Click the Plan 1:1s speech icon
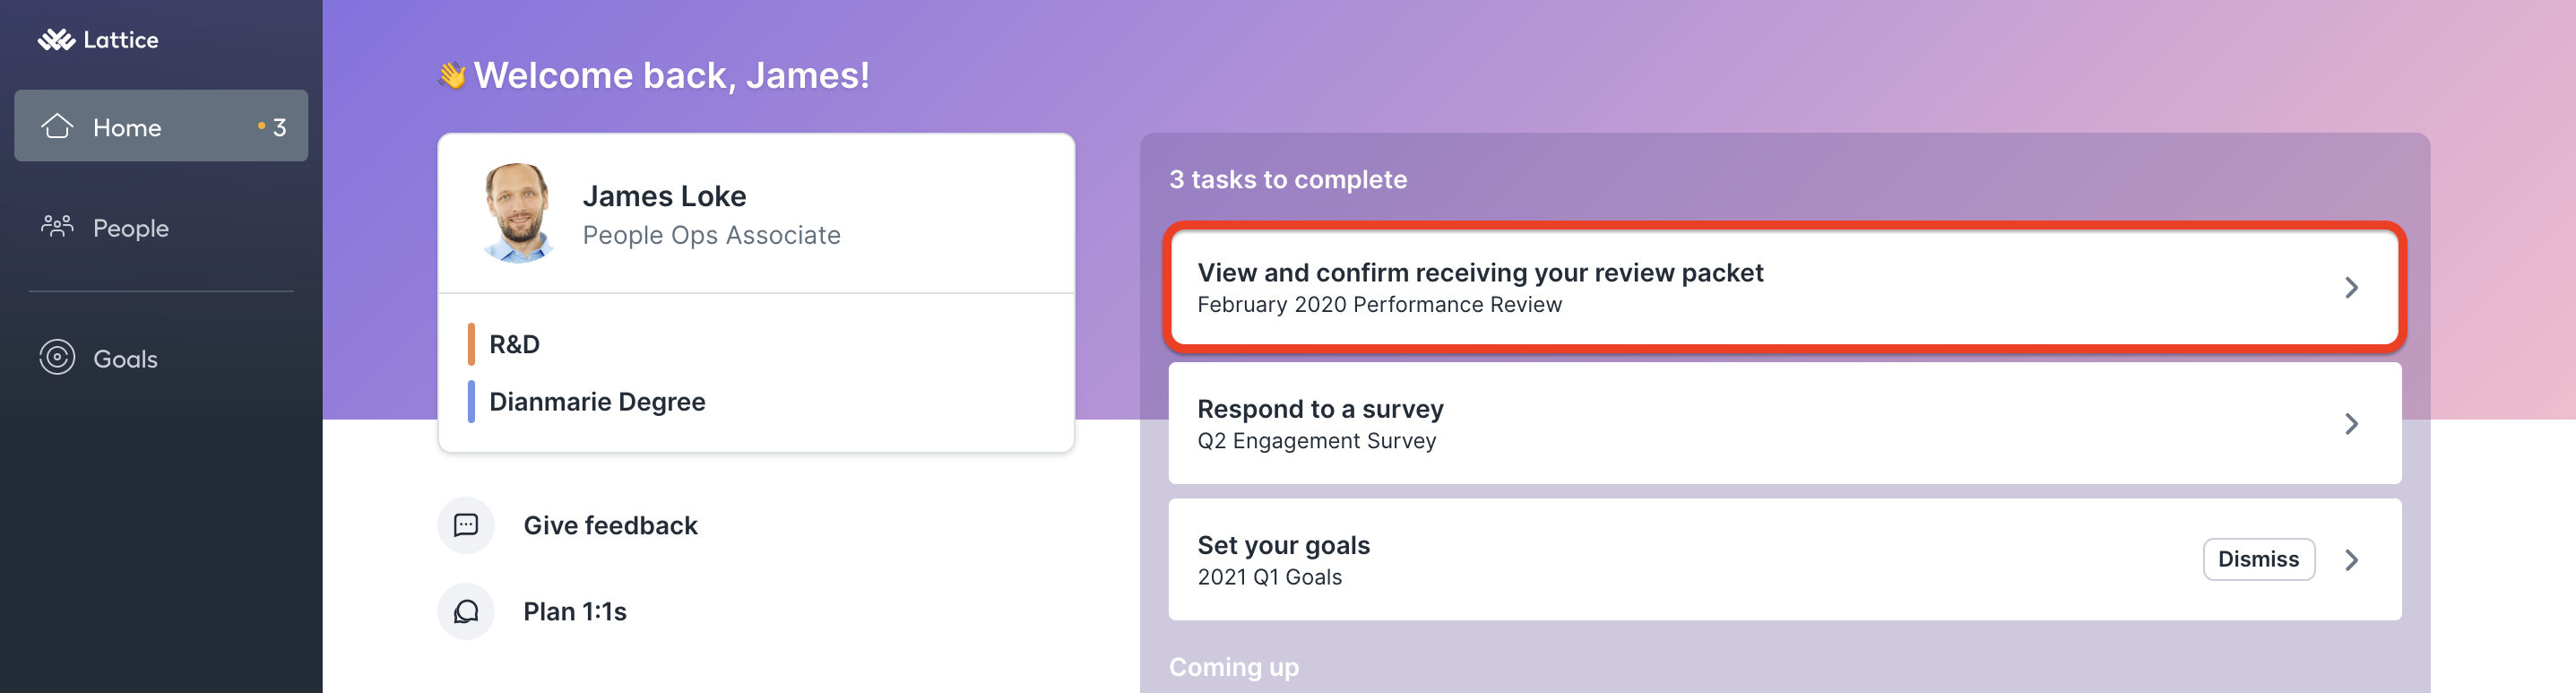2576x693 pixels. click(466, 611)
